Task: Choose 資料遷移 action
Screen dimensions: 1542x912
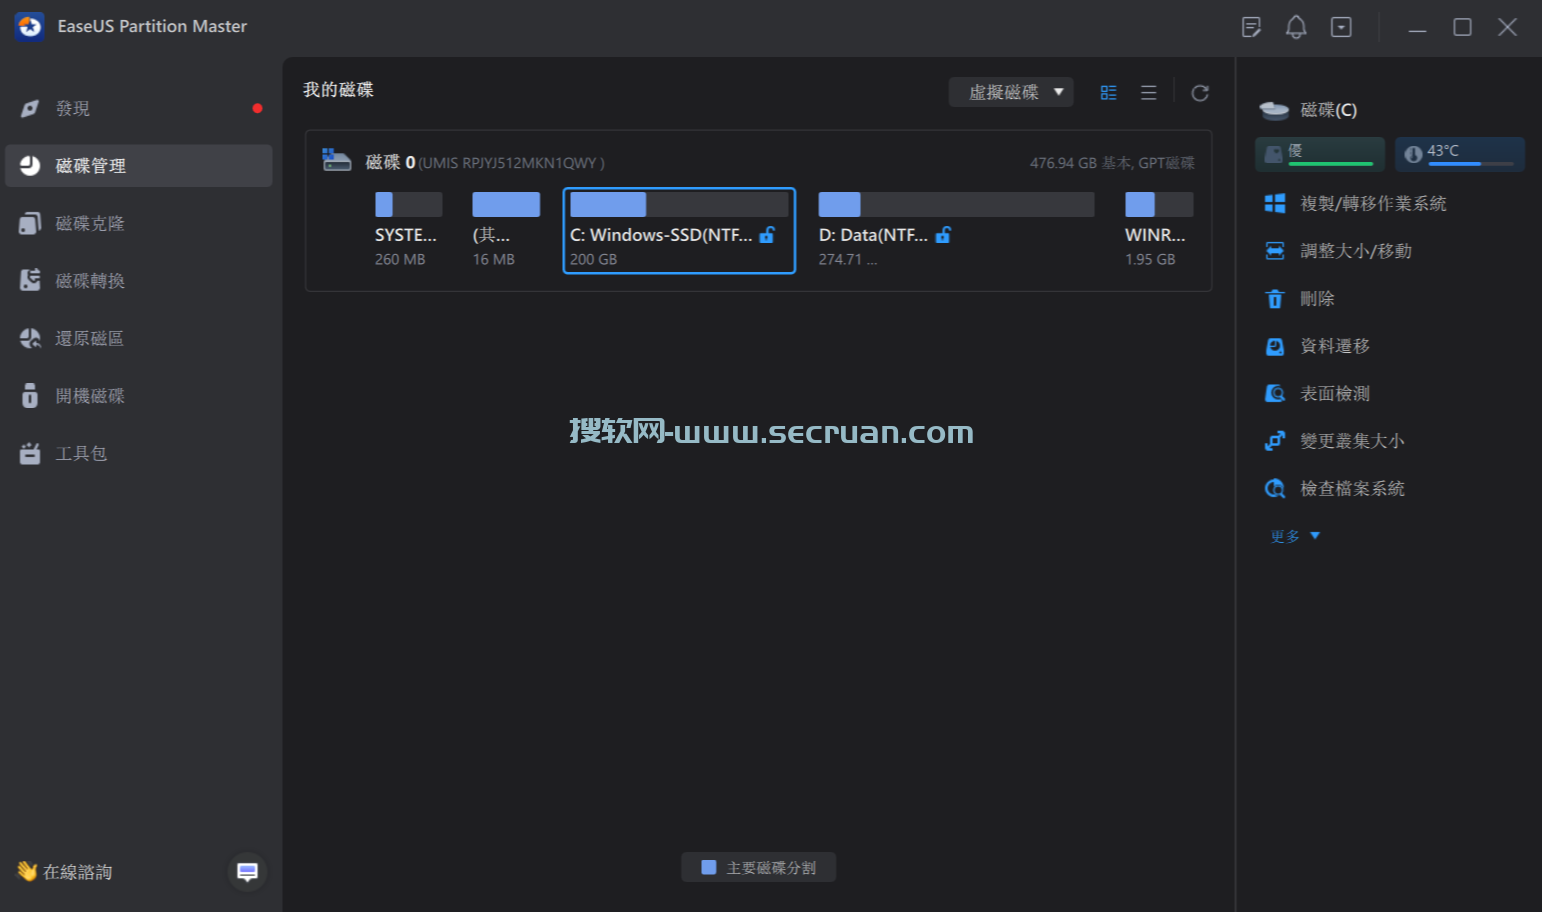Action: pos(1317,346)
